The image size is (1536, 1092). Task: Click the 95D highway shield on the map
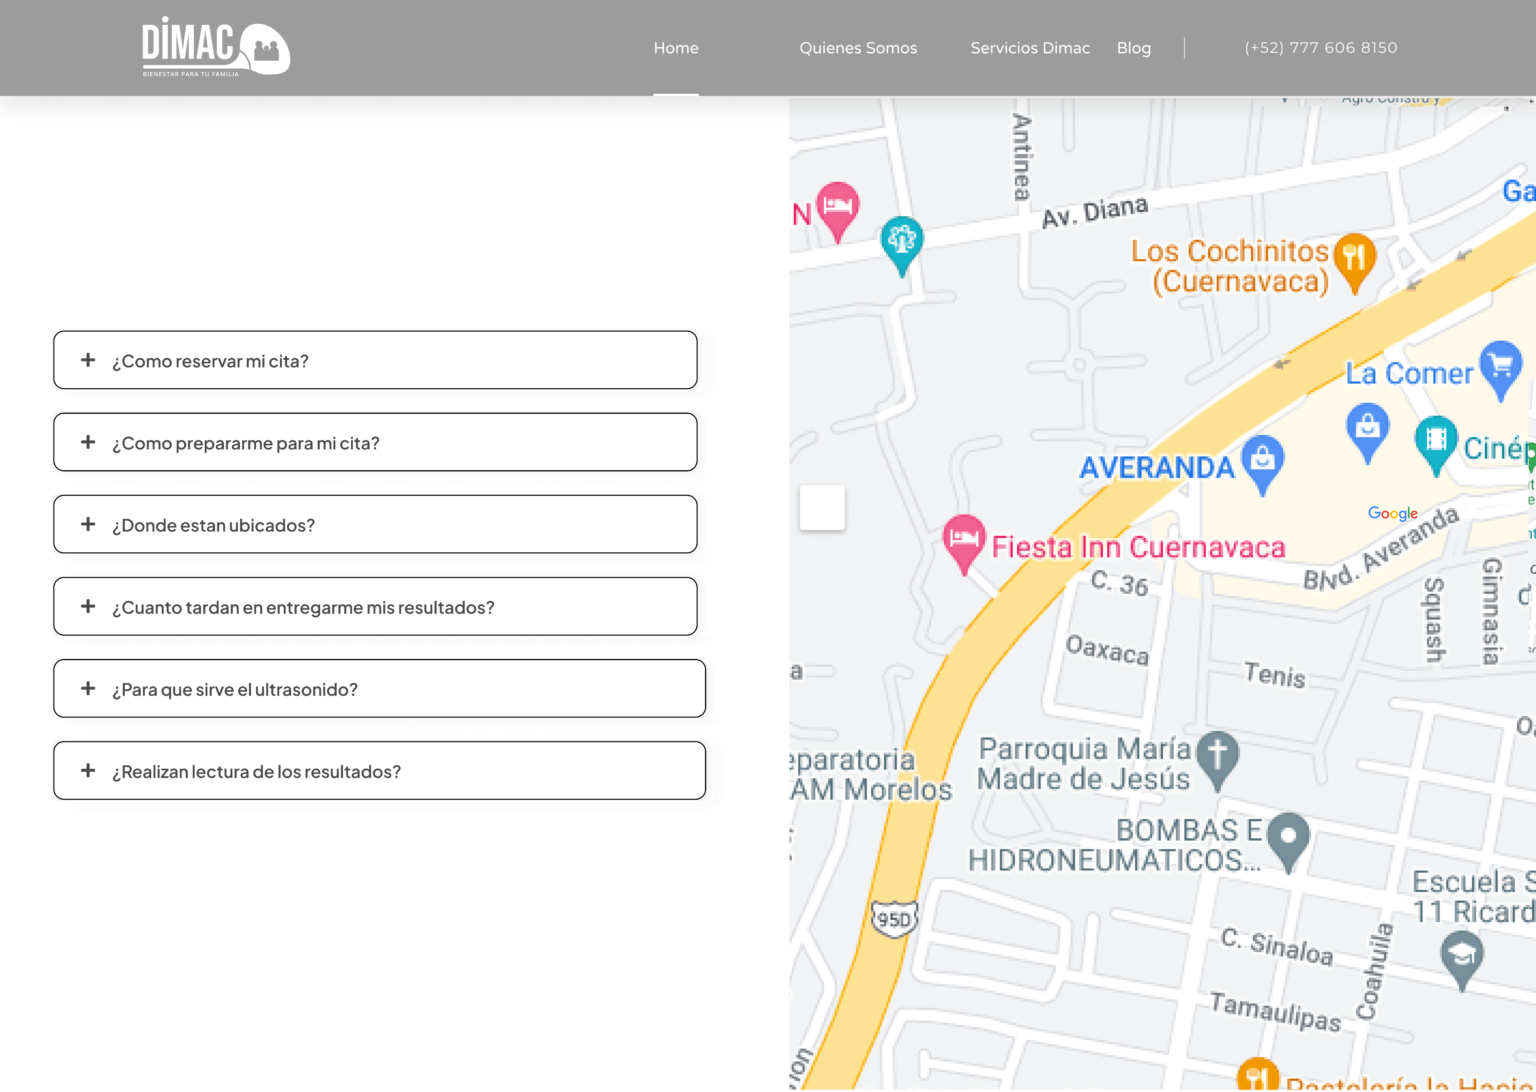tap(894, 919)
